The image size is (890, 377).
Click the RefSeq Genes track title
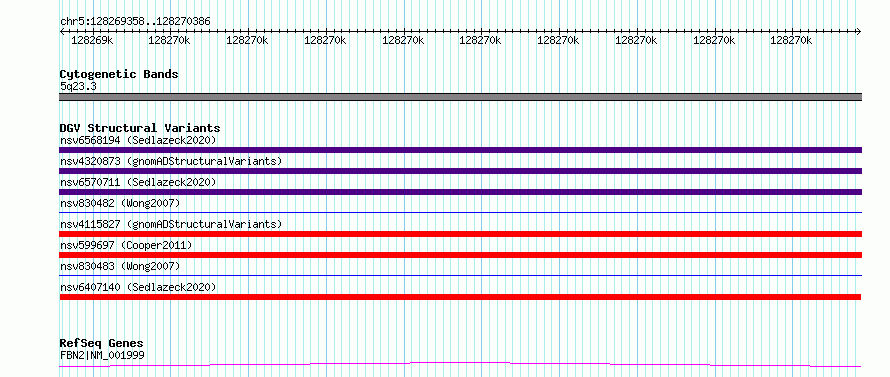coord(102,344)
